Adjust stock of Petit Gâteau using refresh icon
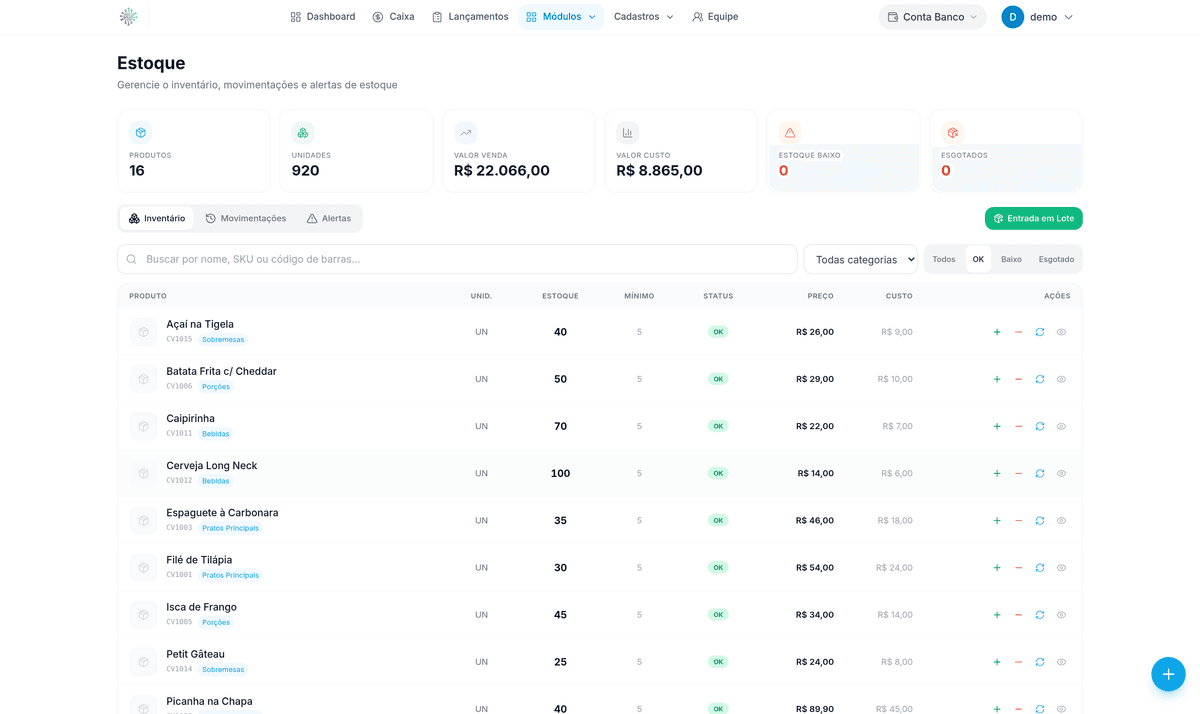Viewport: 1200px width, 714px height. coord(1040,662)
